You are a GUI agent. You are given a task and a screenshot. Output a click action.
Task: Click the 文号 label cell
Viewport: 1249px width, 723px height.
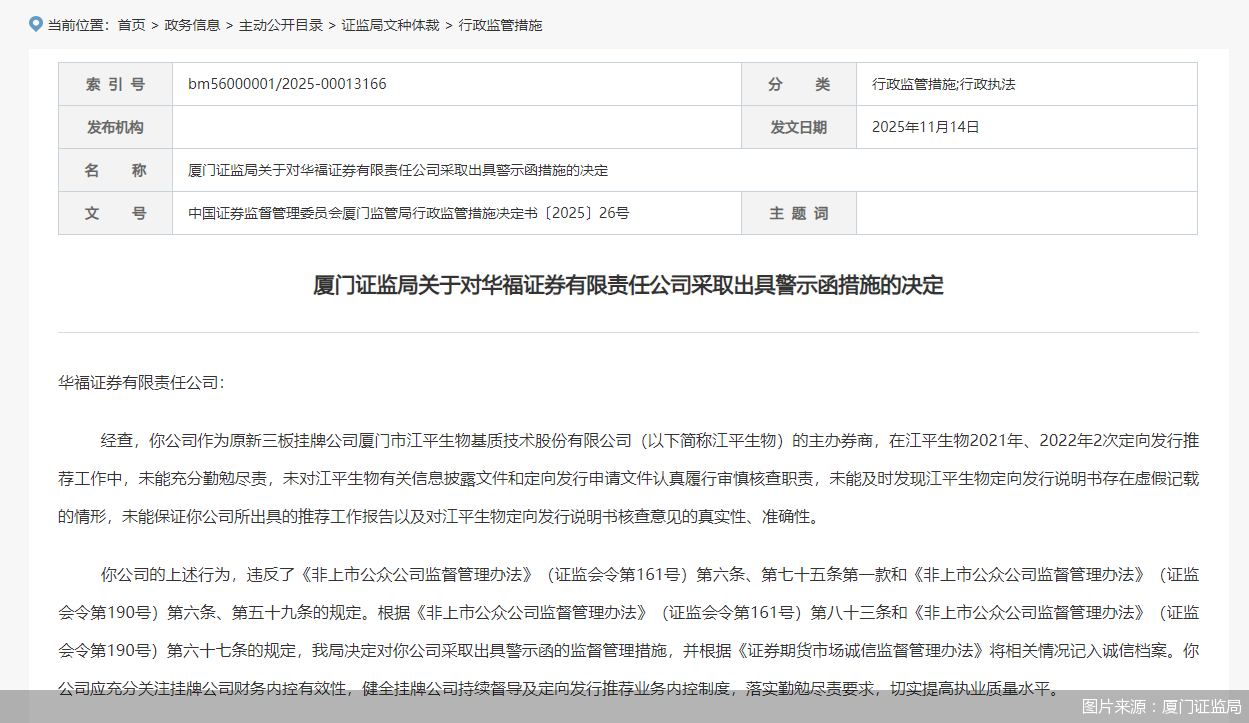pos(115,213)
